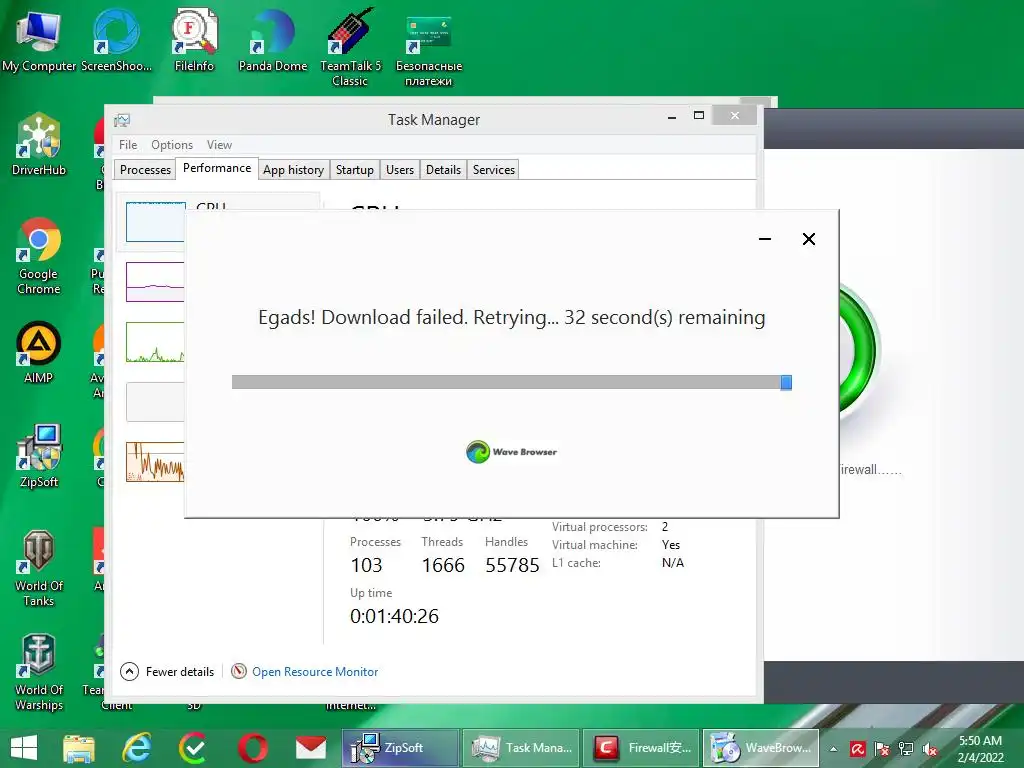Click the Wave Browser logo
This screenshot has height=768, width=1024.
coord(511,452)
